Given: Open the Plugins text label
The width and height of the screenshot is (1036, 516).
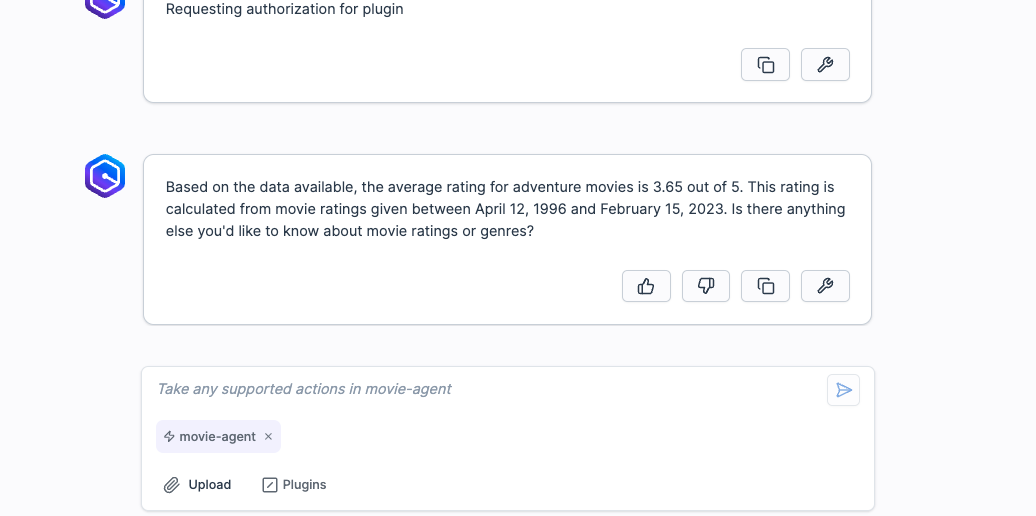Looking at the screenshot, I should pos(304,485).
